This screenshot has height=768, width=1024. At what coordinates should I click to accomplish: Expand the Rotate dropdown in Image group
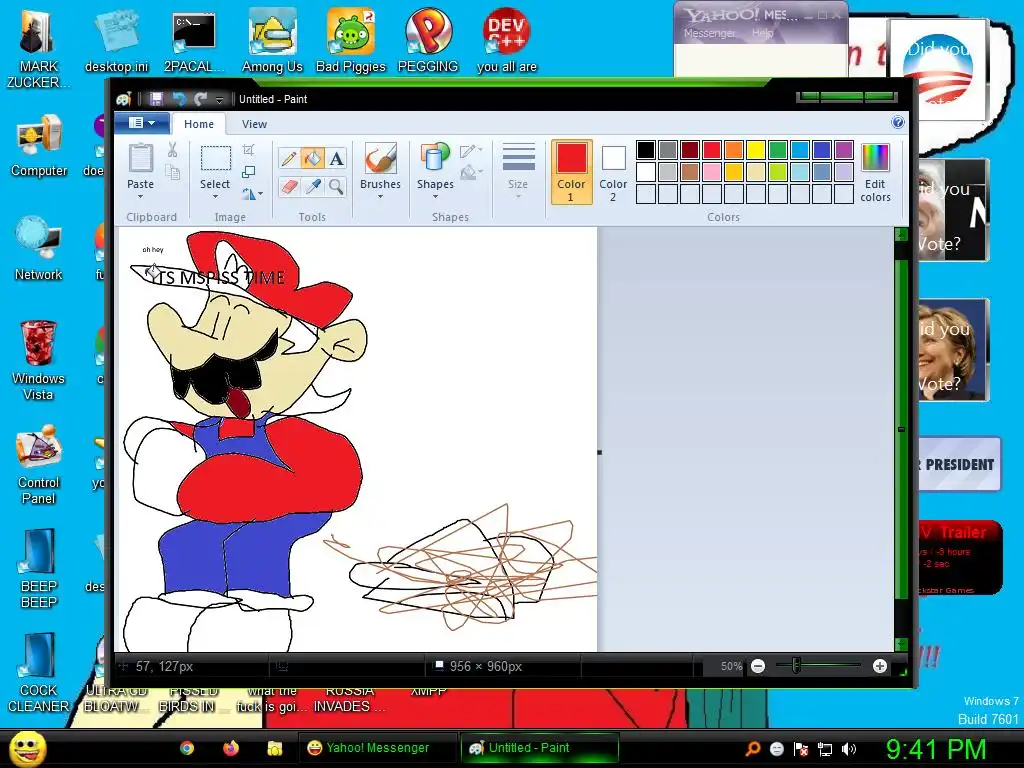[252, 194]
